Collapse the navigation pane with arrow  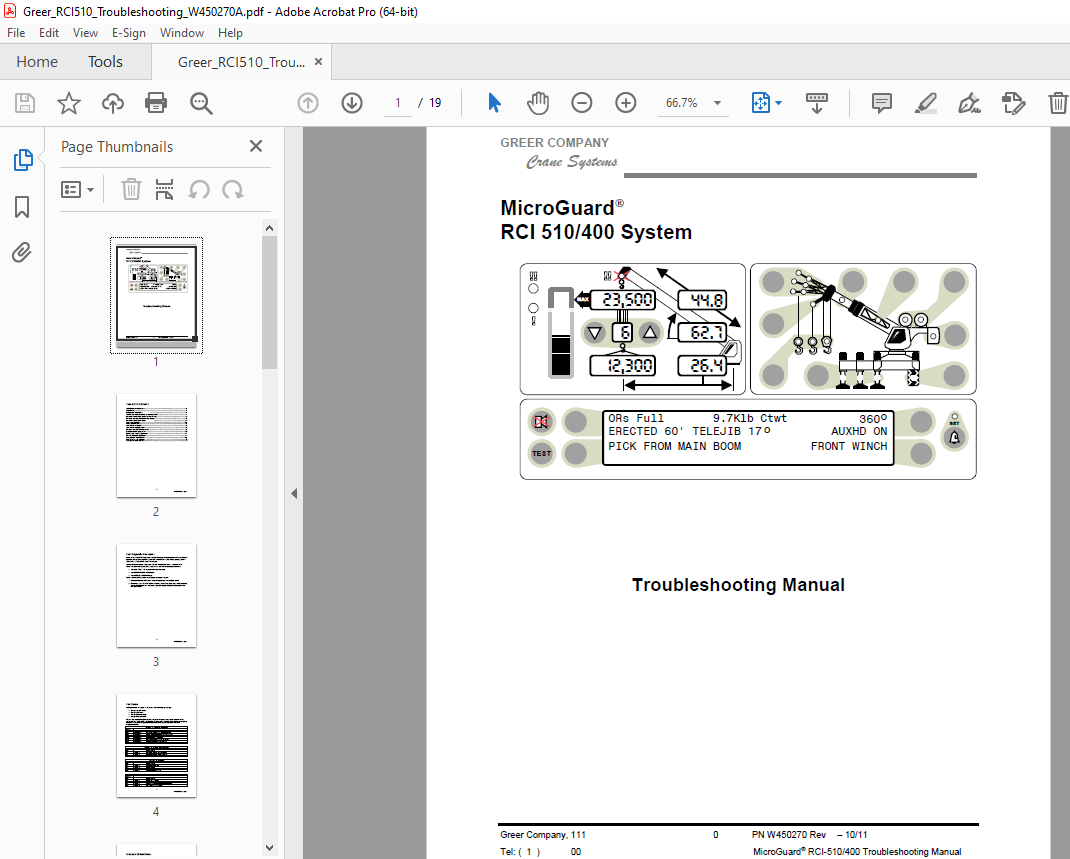click(293, 493)
